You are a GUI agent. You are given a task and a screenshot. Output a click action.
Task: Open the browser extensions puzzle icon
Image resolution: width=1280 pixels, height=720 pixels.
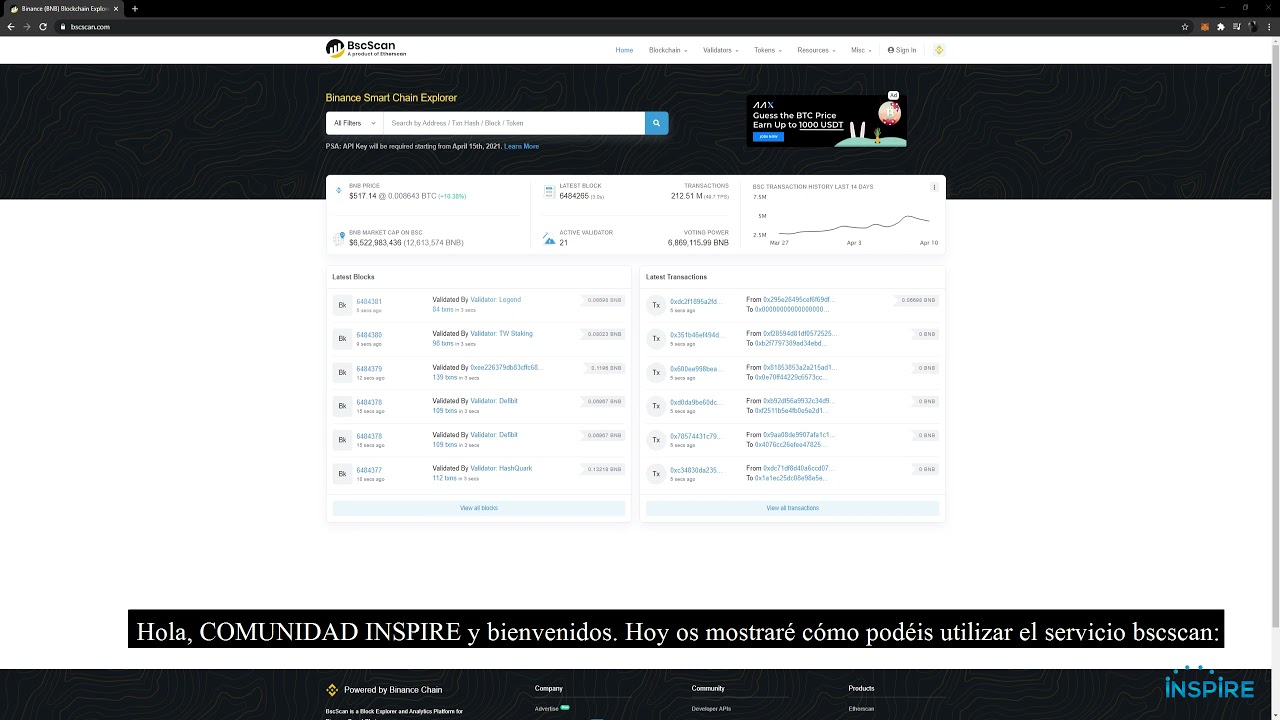point(1221,27)
